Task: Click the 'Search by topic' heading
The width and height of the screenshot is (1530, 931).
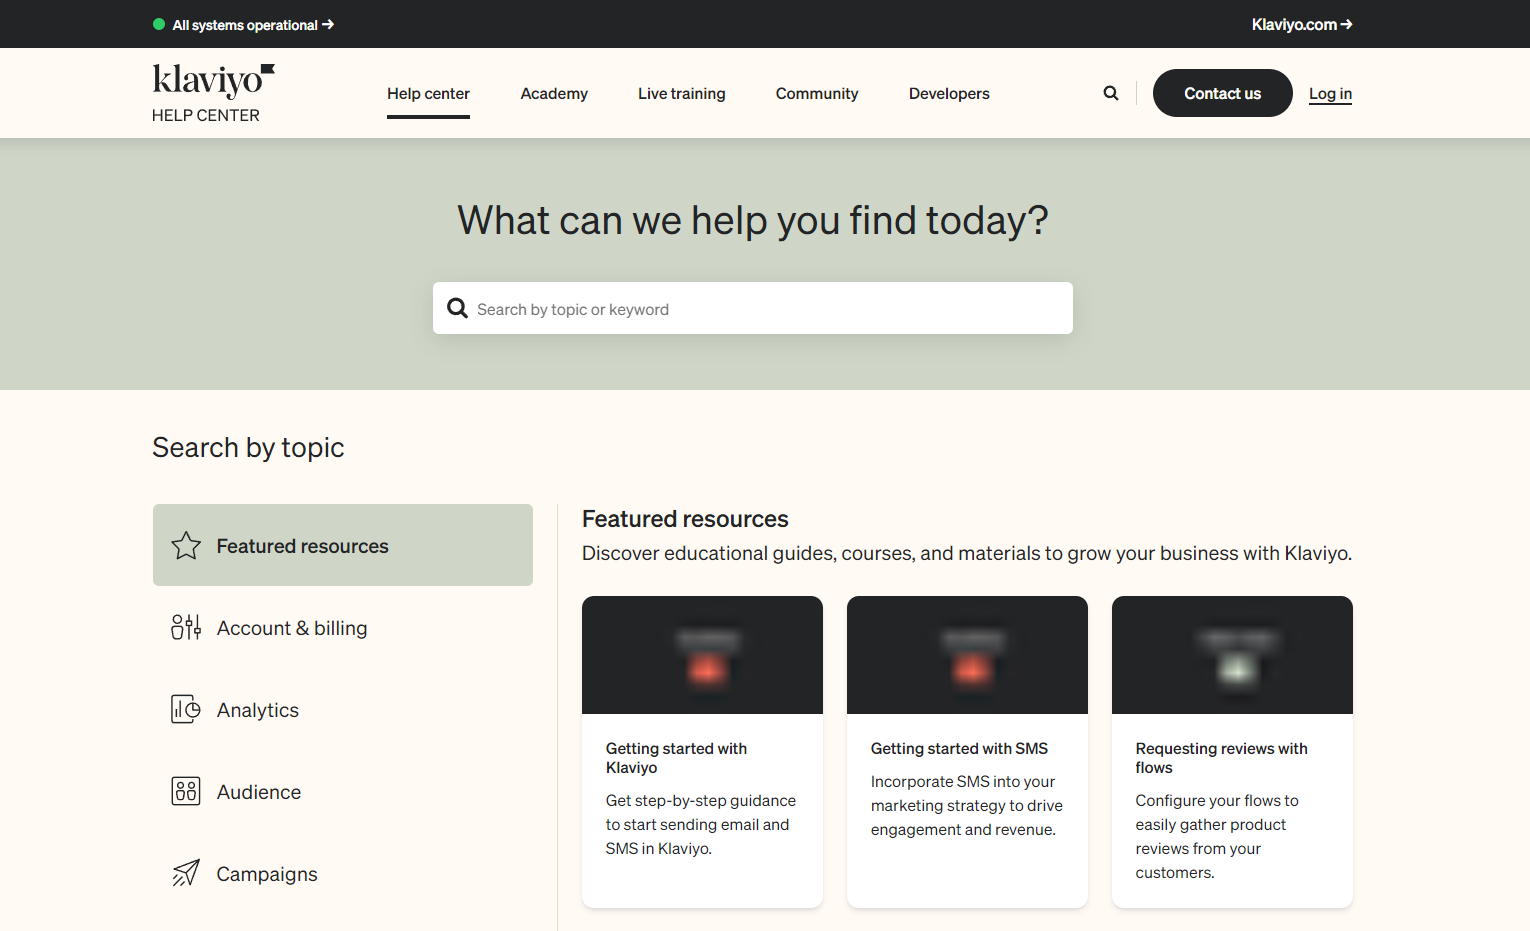Action: (248, 447)
